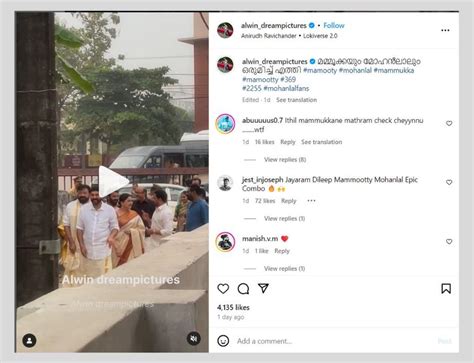Image resolution: width=474 pixels, height=363 pixels.
Task: Open alwin_dreampictures username in post header
Action: pos(273,25)
